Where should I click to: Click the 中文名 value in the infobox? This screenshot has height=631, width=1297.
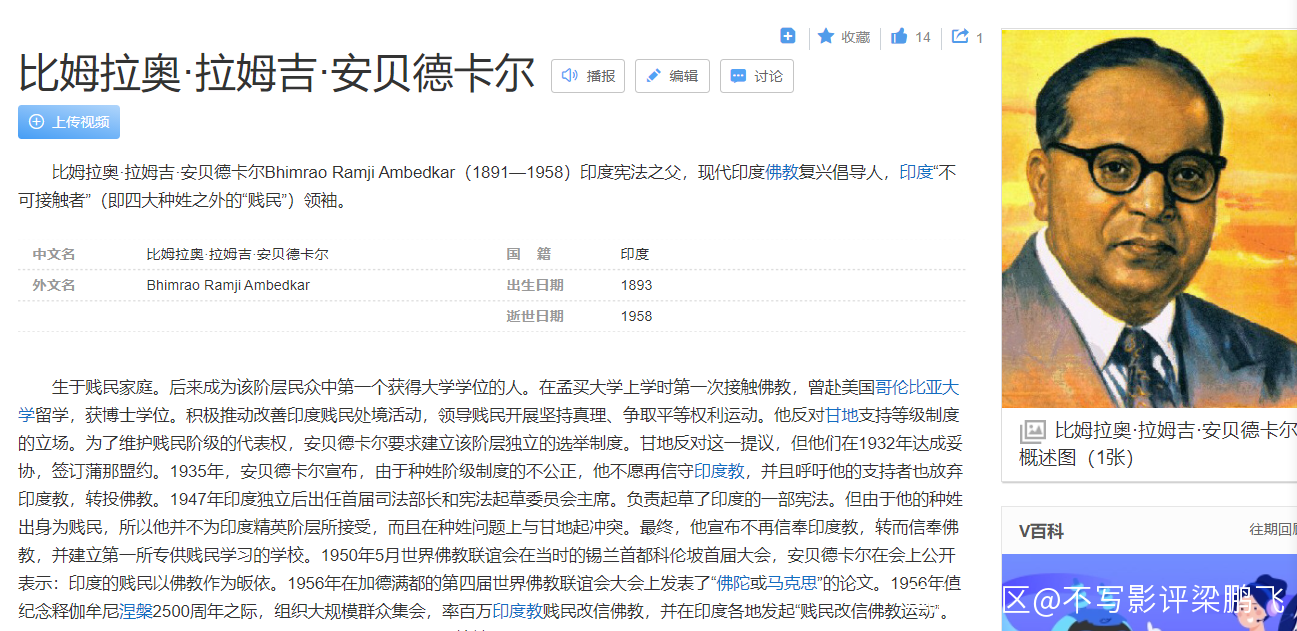pyautogui.click(x=237, y=254)
